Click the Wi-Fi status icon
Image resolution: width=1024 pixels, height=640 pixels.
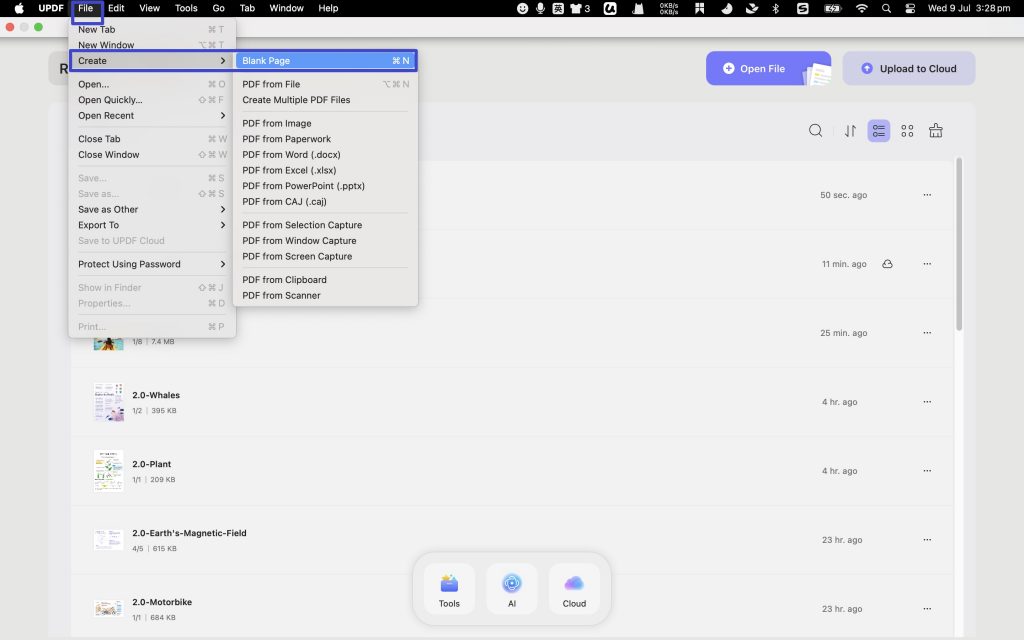[x=861, y=8]
